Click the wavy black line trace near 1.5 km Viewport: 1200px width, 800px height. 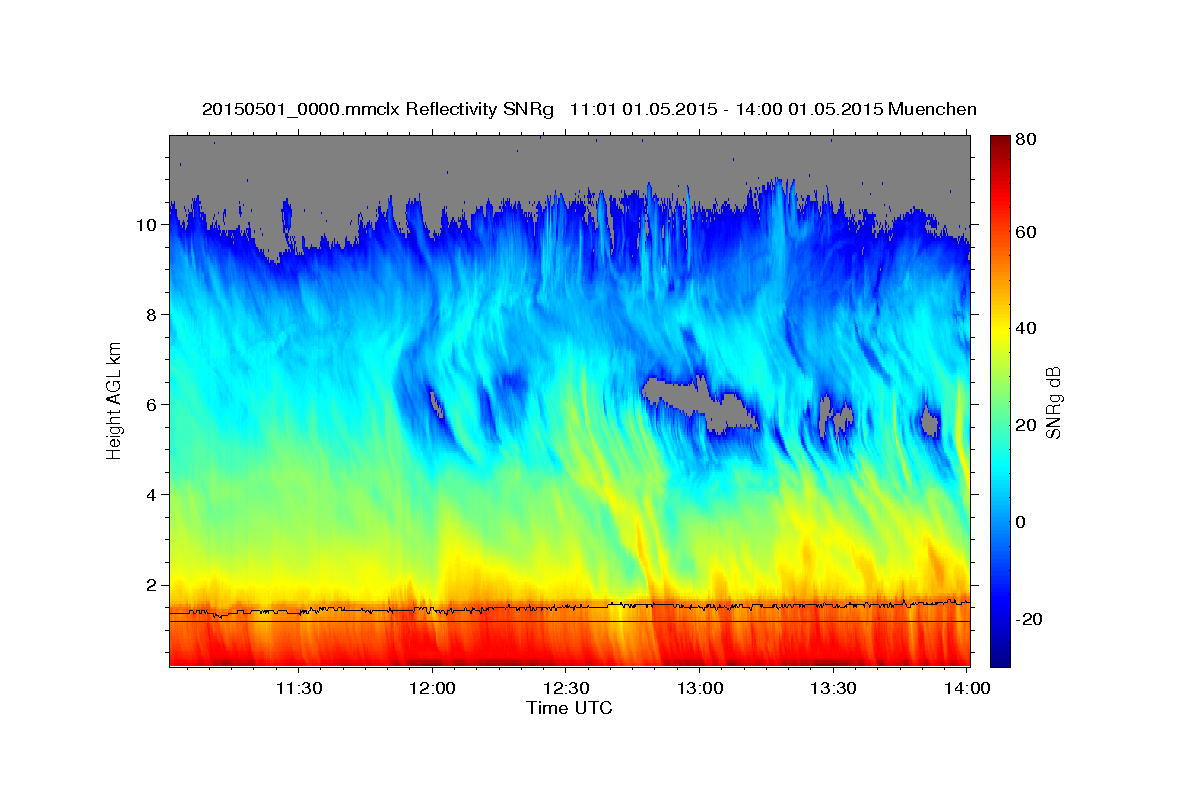pos(569,606)
